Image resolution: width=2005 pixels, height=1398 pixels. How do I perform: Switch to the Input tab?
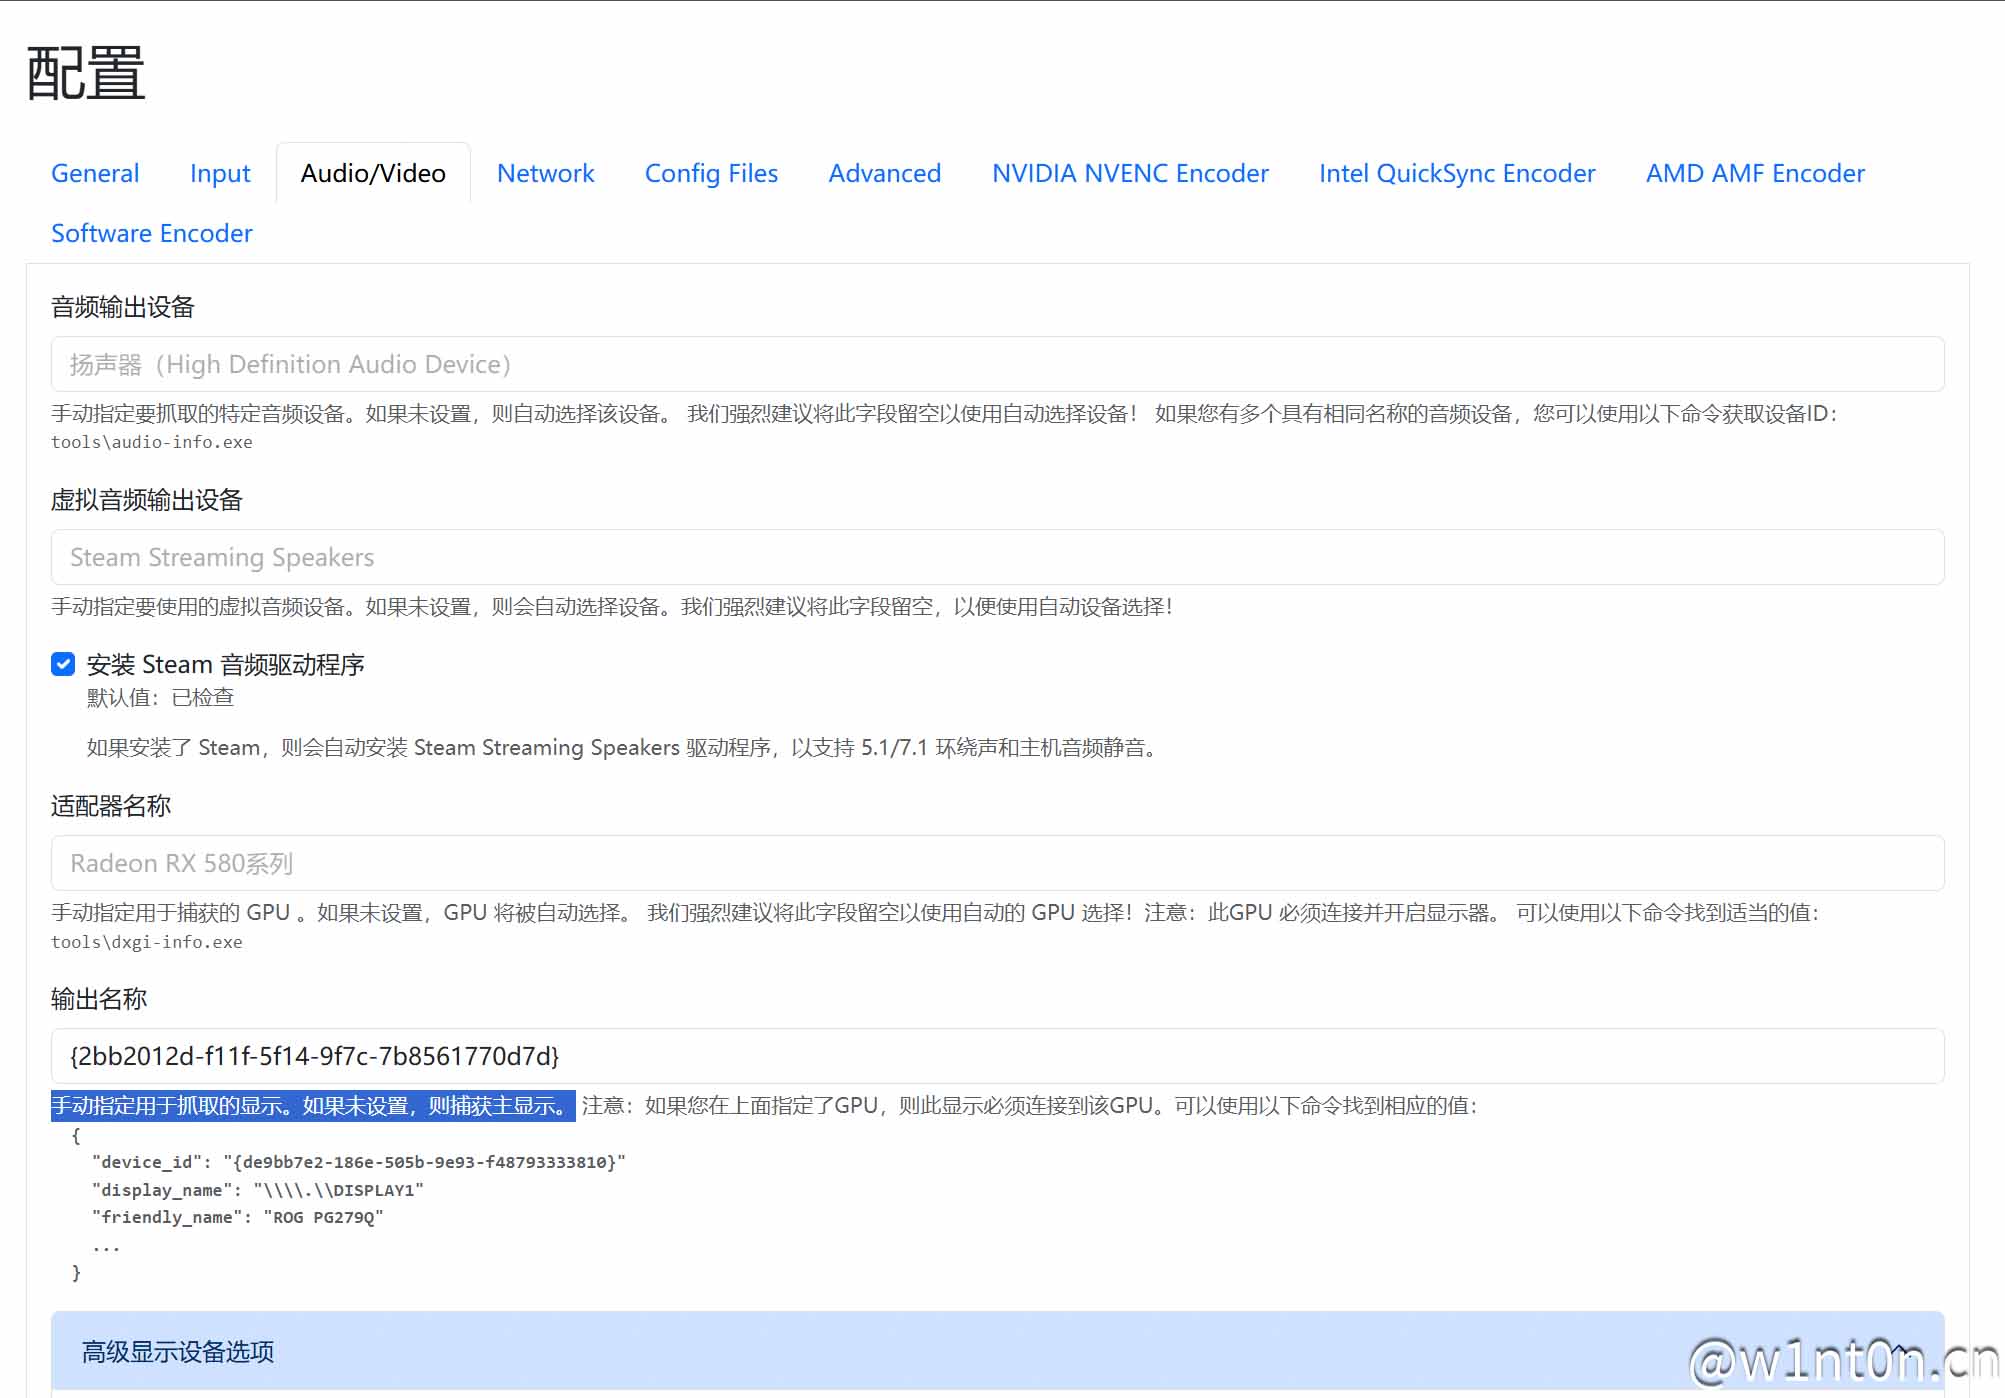[x=220, y=173]
